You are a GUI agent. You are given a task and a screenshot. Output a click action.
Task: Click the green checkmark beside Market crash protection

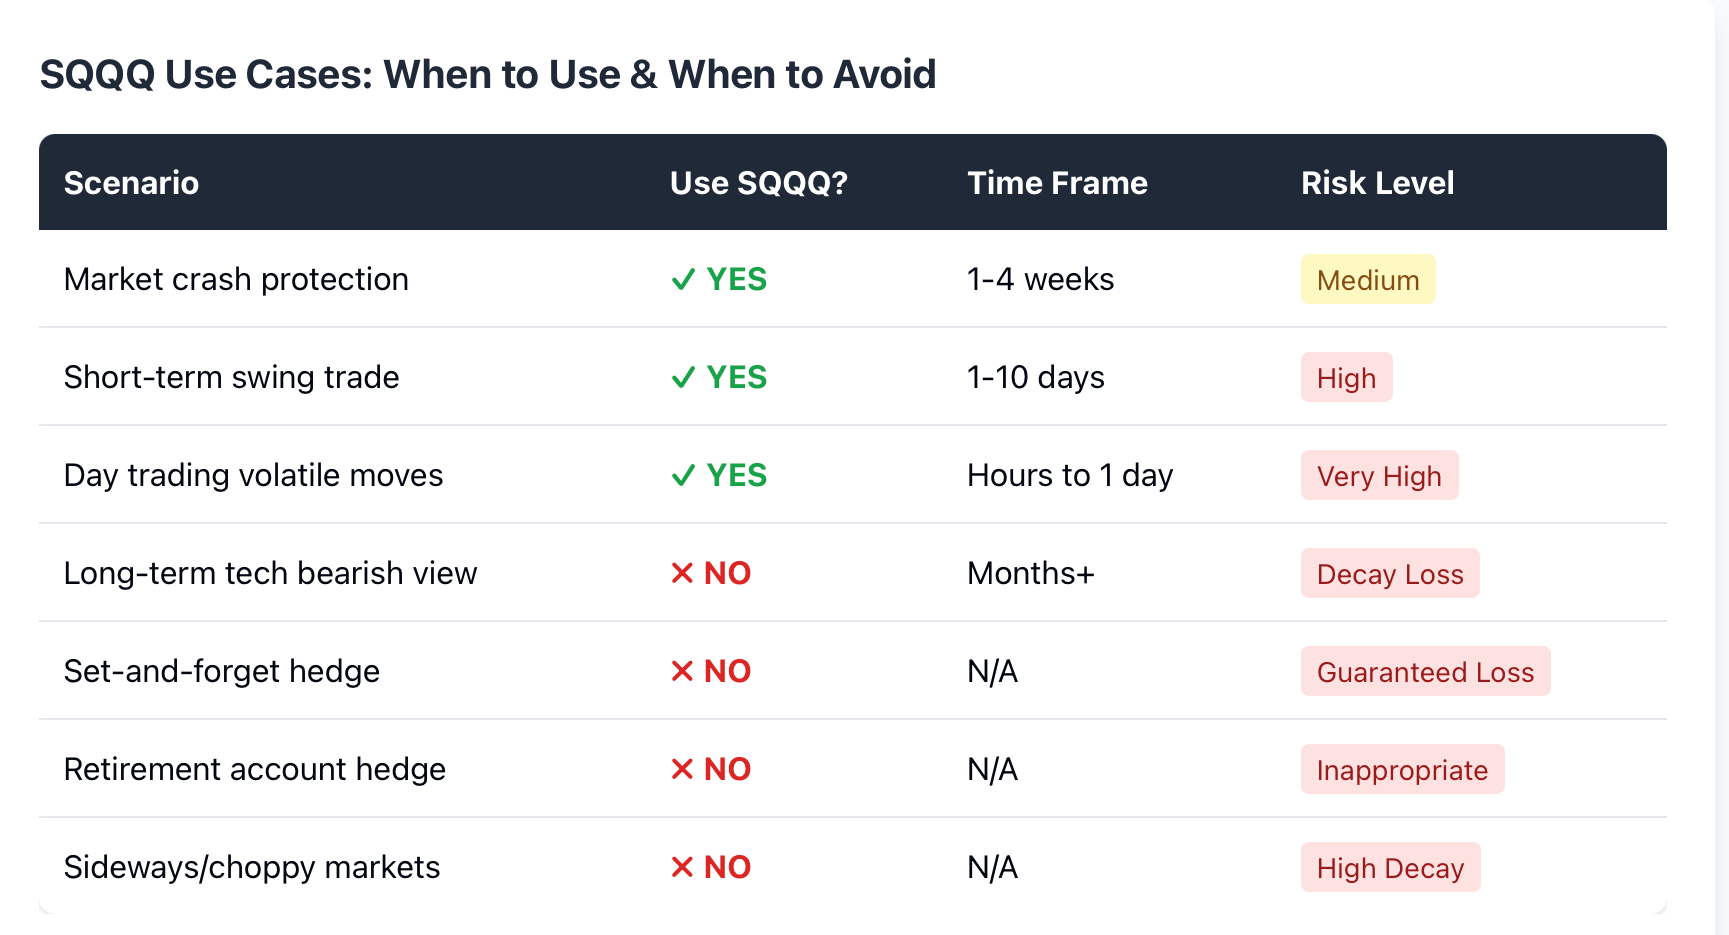683,280
